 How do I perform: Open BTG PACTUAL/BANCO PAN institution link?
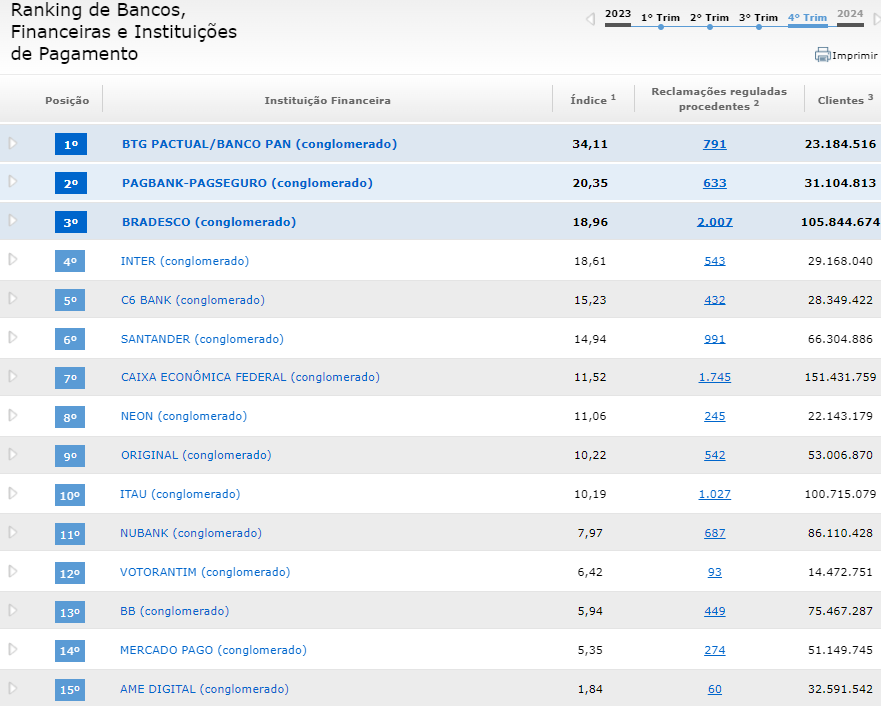coord(260,144)
